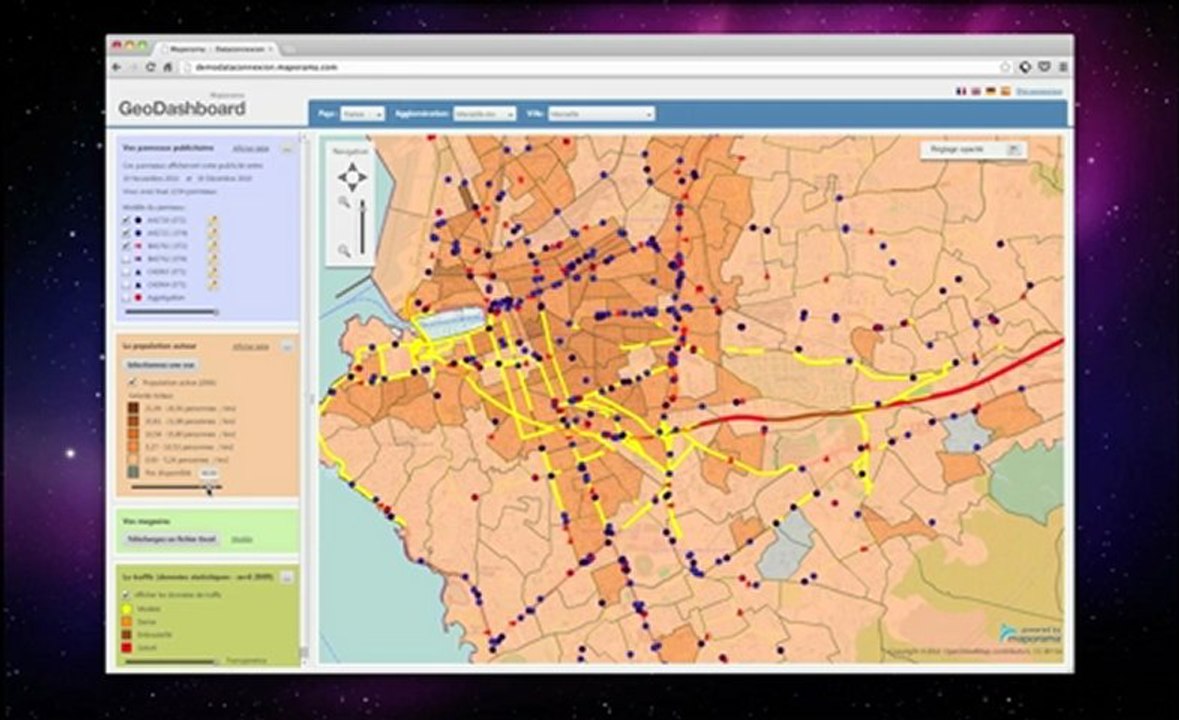Click the darkest brown density legend swatch
This screenshot has width=1179, height=720.
pyautogui.click(x=133, y=408)
